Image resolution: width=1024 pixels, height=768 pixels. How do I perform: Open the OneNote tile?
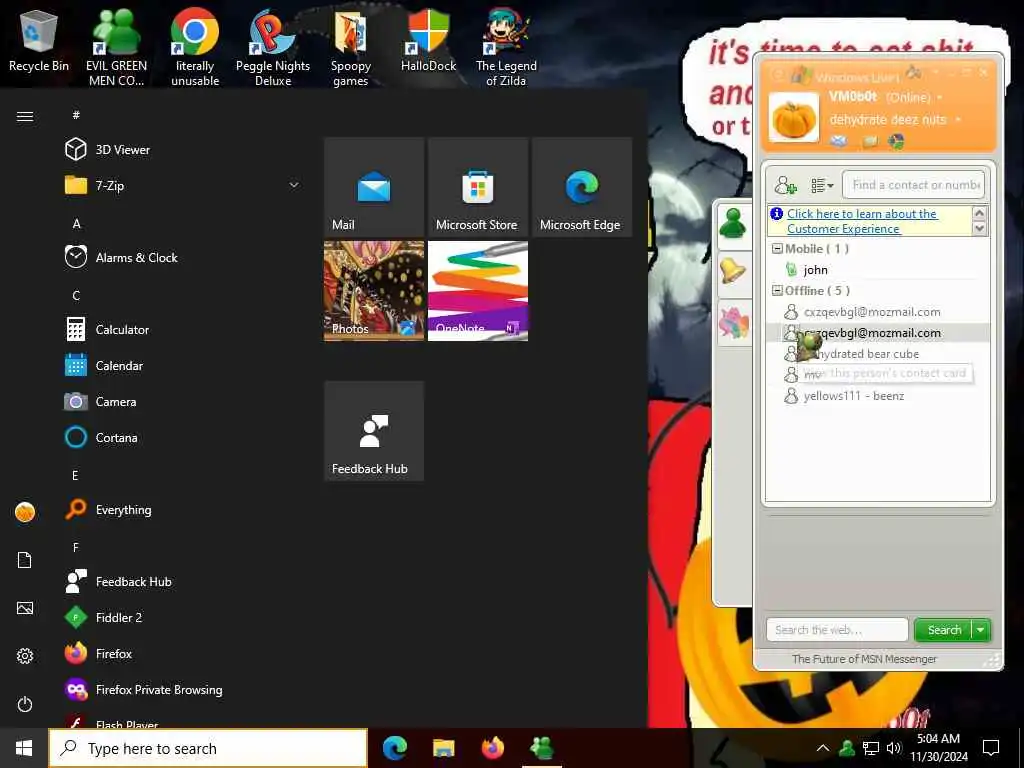[478, 291]
